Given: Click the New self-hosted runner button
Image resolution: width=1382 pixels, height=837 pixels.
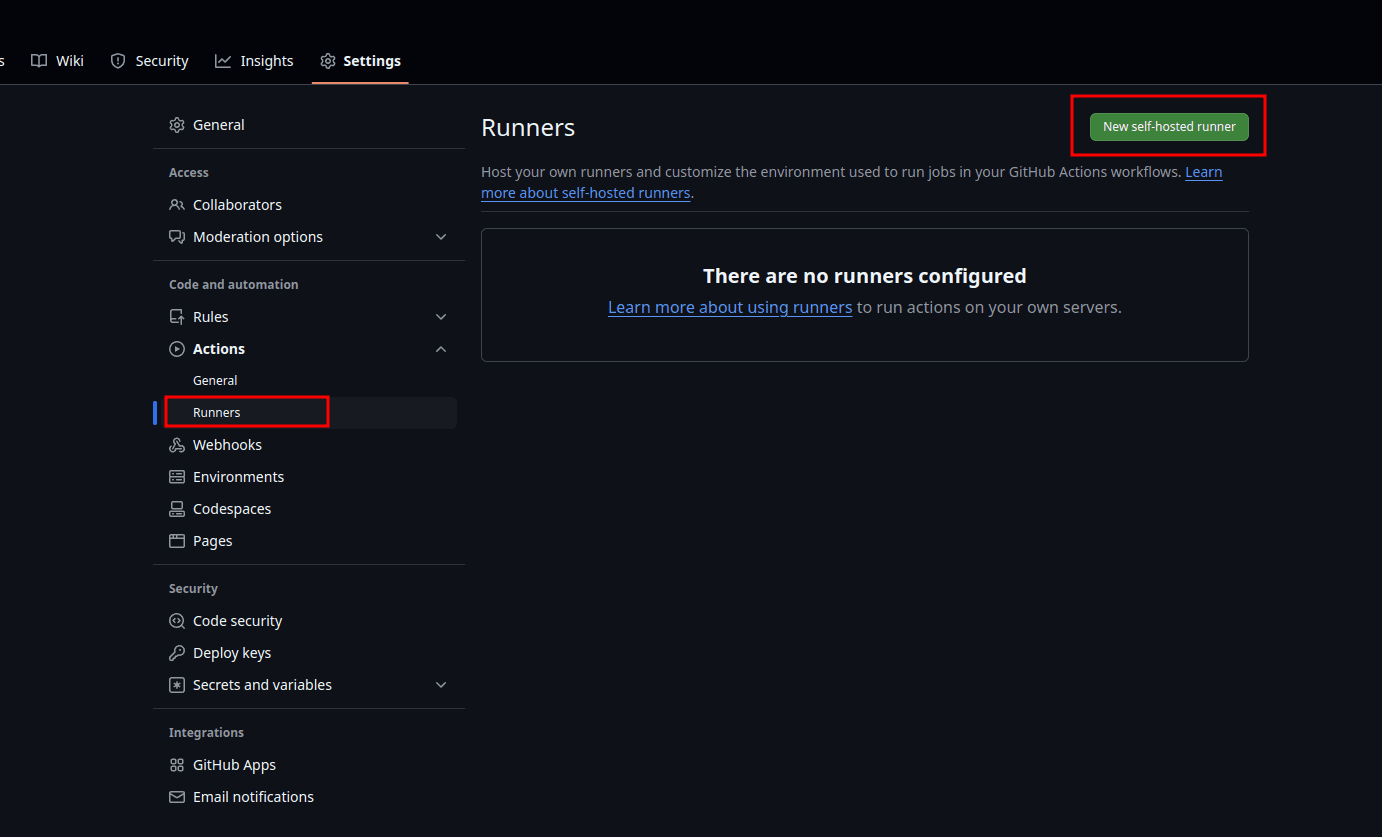Looking at the screenshot, I should click(x=1168, y=126).
